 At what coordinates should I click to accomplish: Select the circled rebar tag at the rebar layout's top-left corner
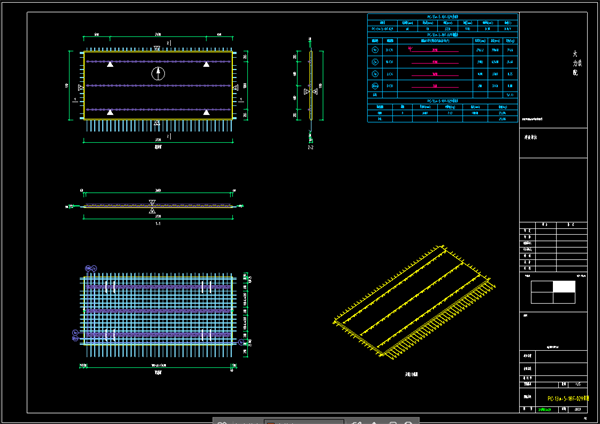pos(91,269)
